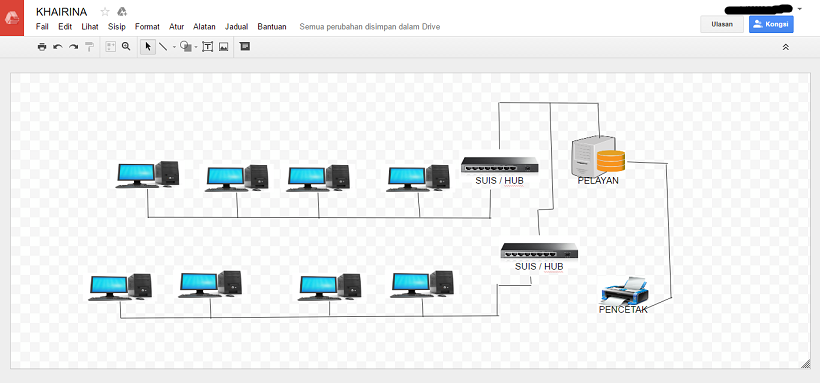
Task: Open the Bantuan menu
Action: (x=272, y=26)
